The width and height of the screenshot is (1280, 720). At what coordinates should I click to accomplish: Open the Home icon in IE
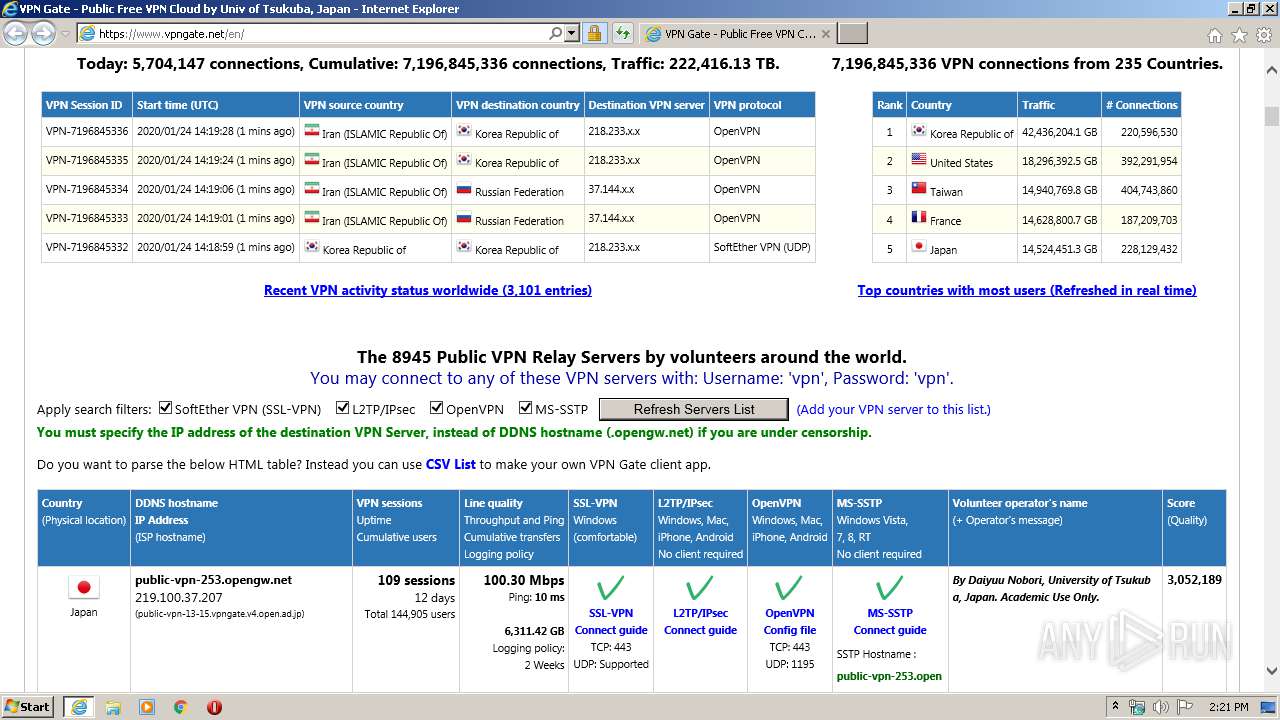pos(1214,34)
